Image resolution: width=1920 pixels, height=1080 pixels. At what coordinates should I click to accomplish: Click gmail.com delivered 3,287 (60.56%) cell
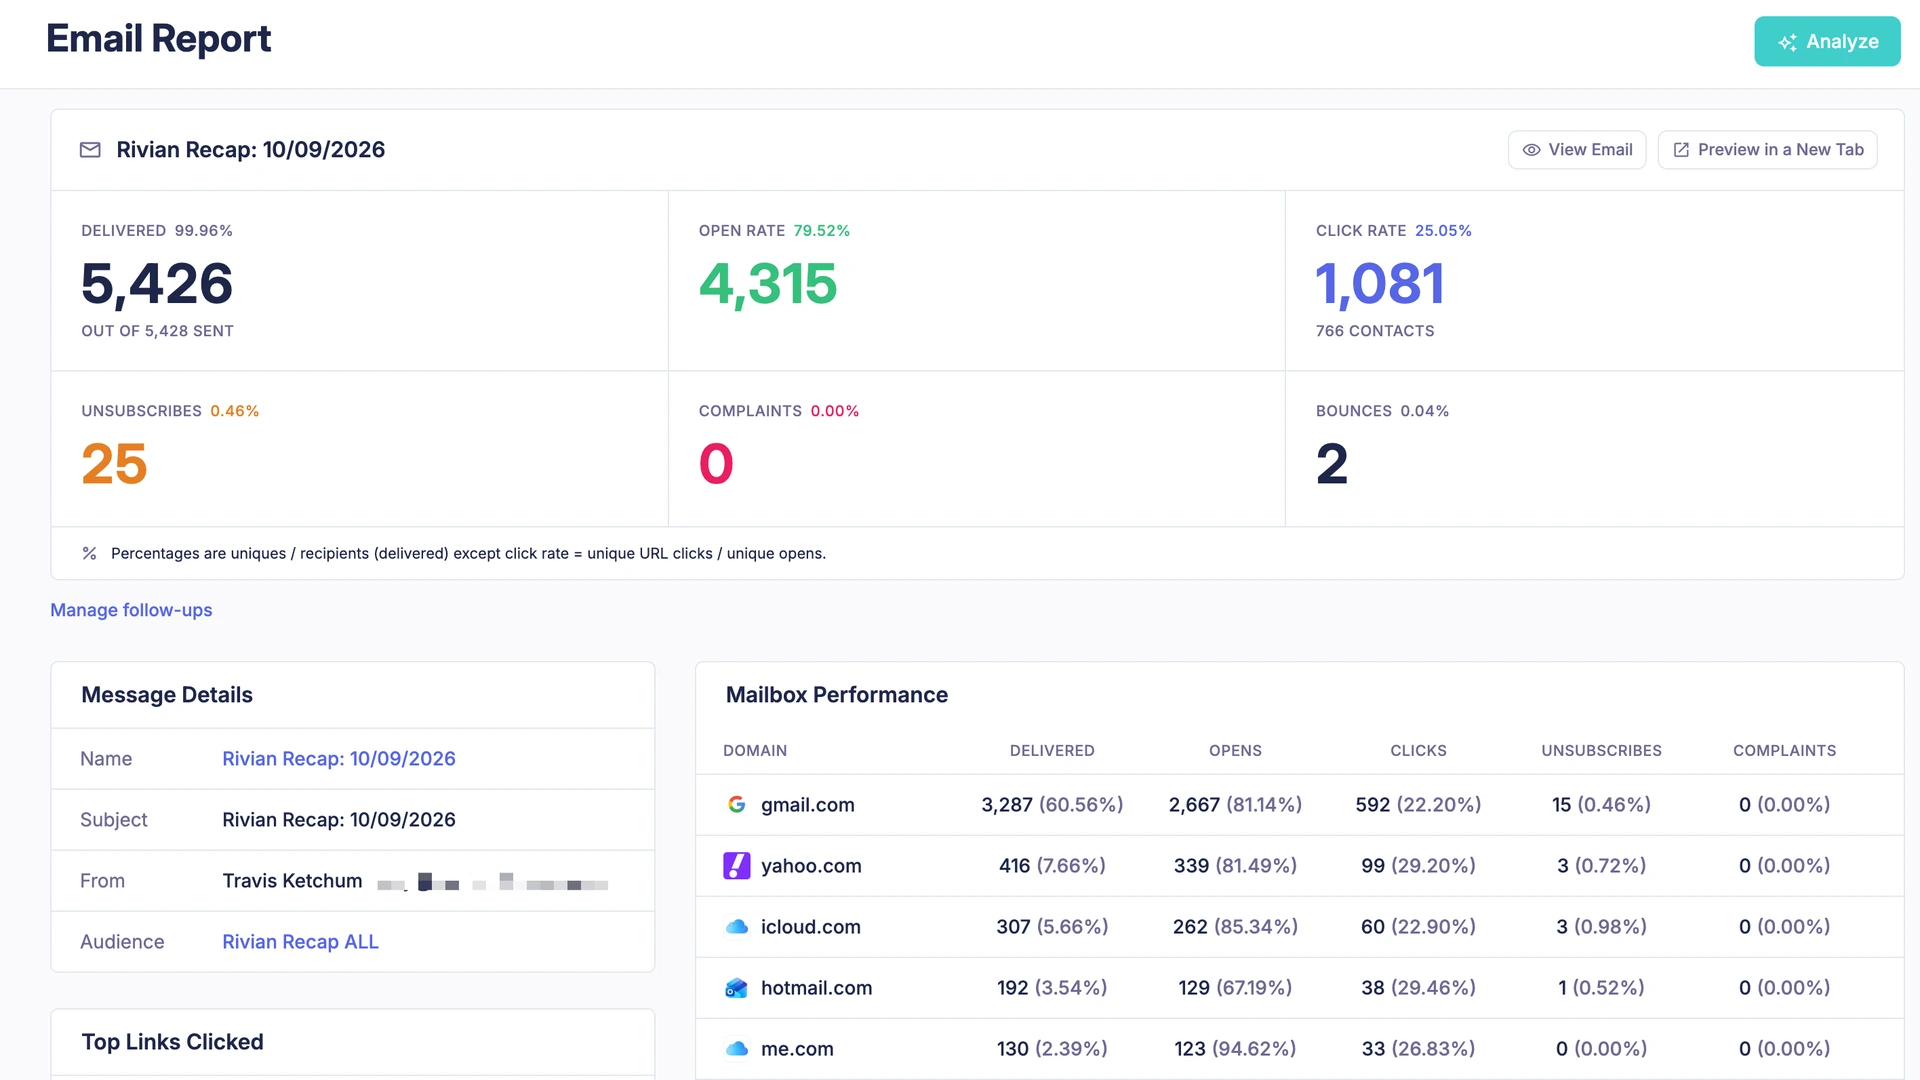point(1052,805)
